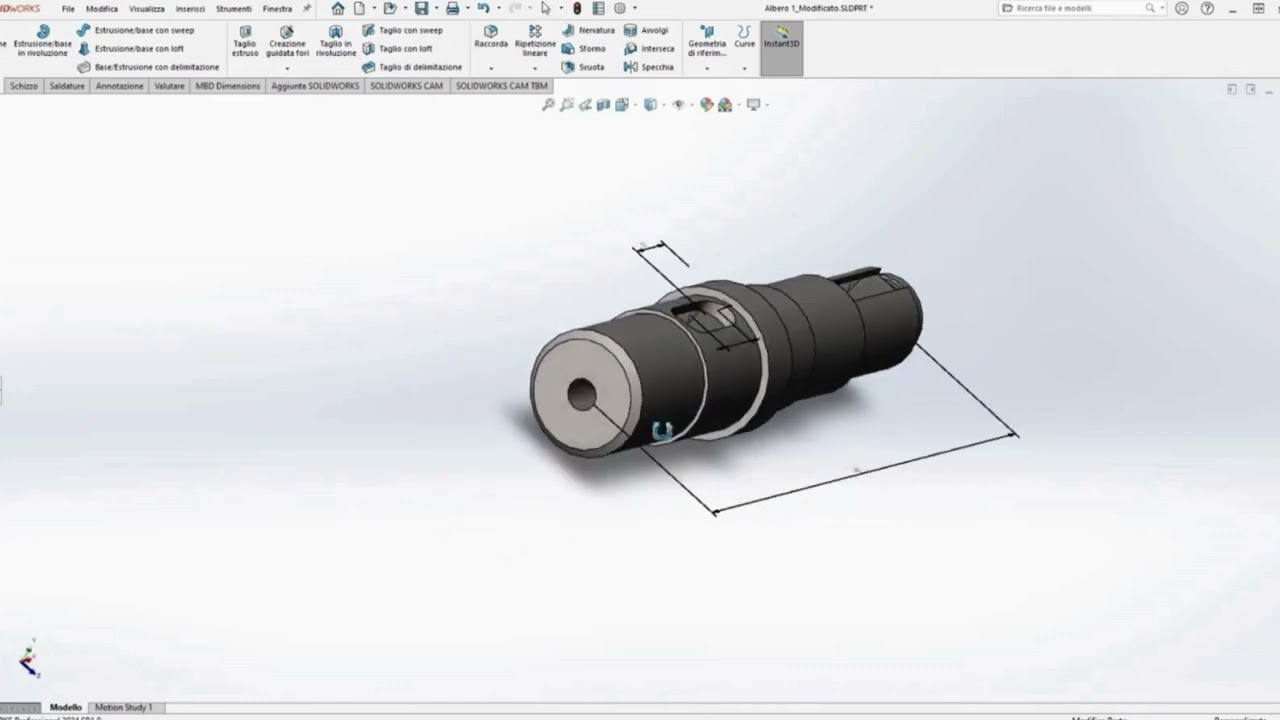Click Edit Appearance color sphere icon
Viewport: 1280px width, 720px height.
[706, 104]
